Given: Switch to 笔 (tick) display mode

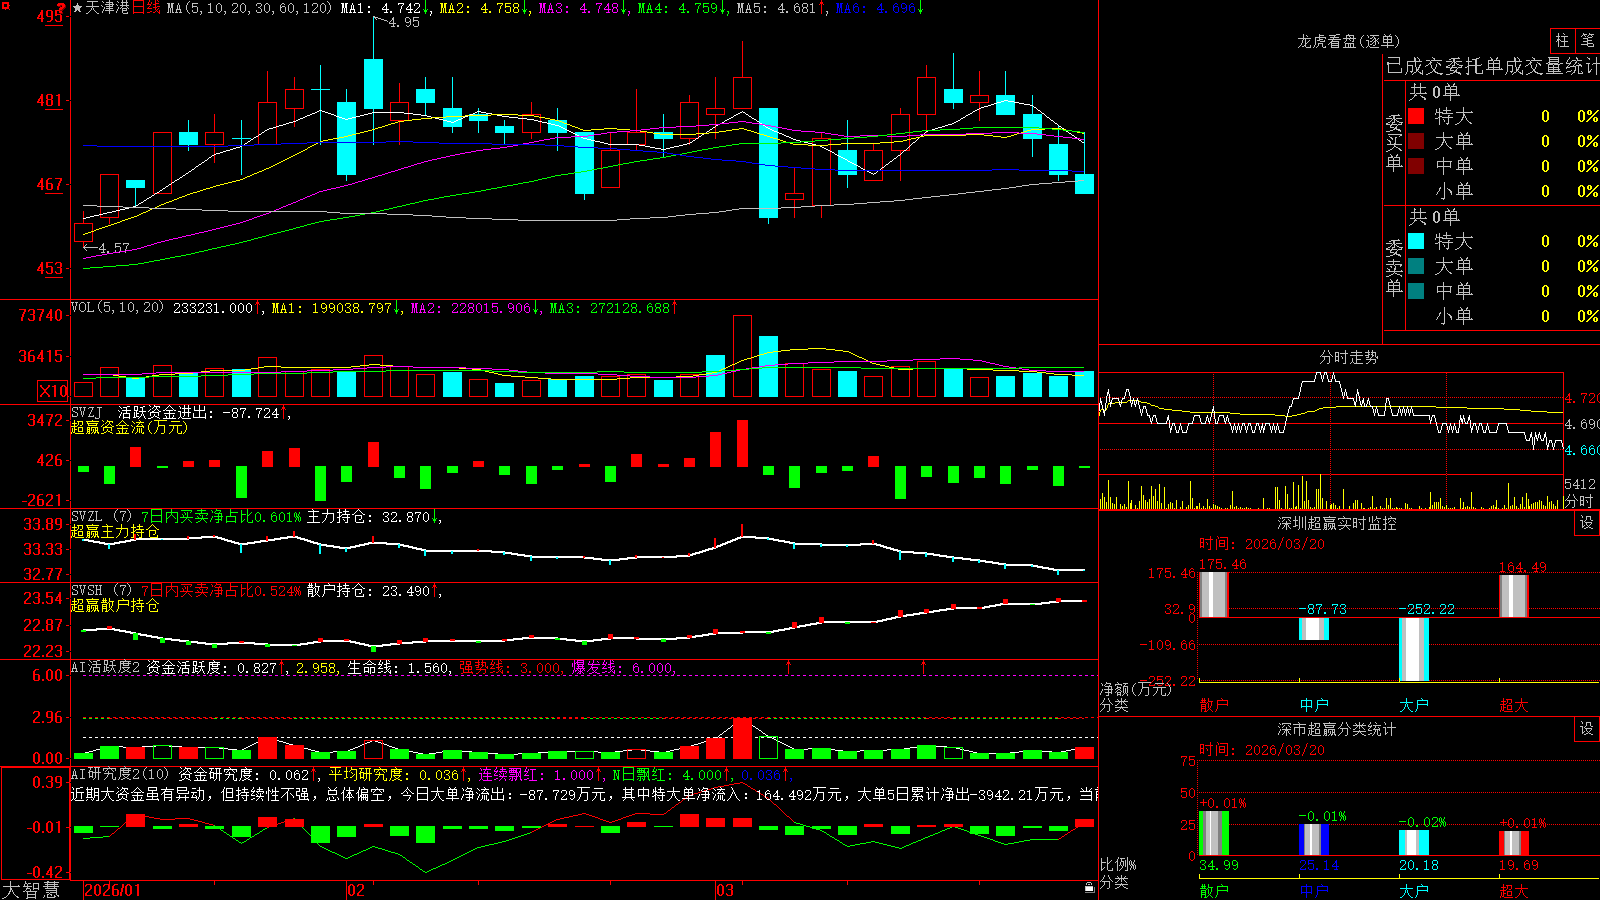Looking at the screenshot, I should pyautogui.click(x=1587, y=40).
